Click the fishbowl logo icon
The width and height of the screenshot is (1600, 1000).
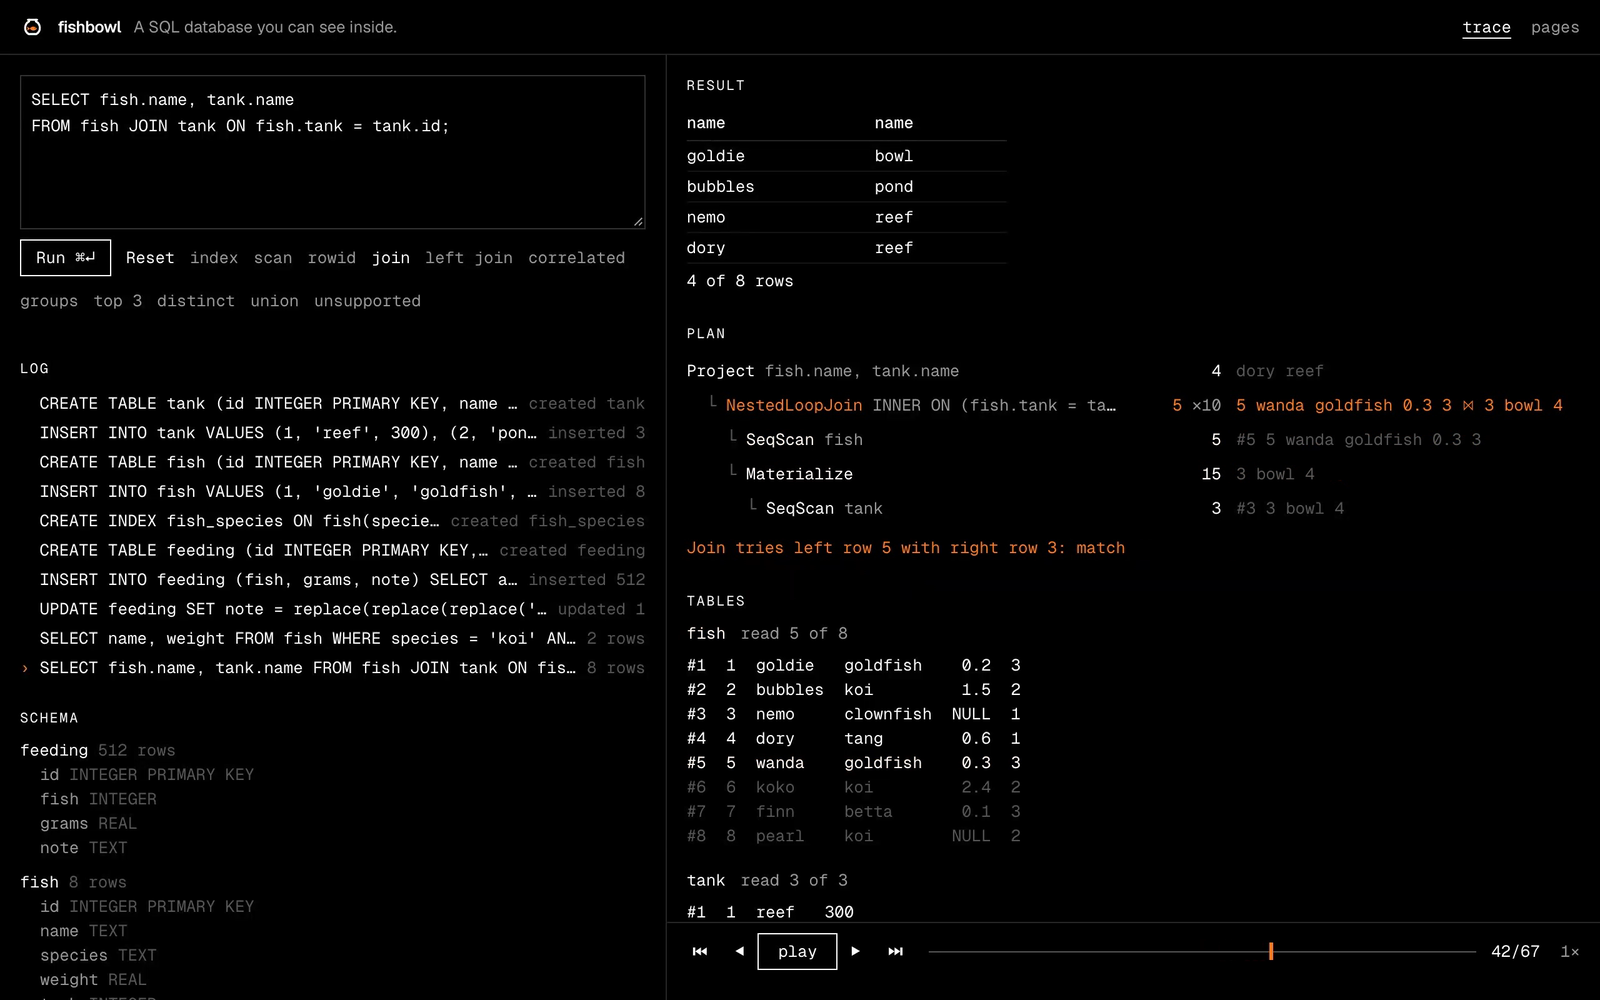(x=32, y=27)
